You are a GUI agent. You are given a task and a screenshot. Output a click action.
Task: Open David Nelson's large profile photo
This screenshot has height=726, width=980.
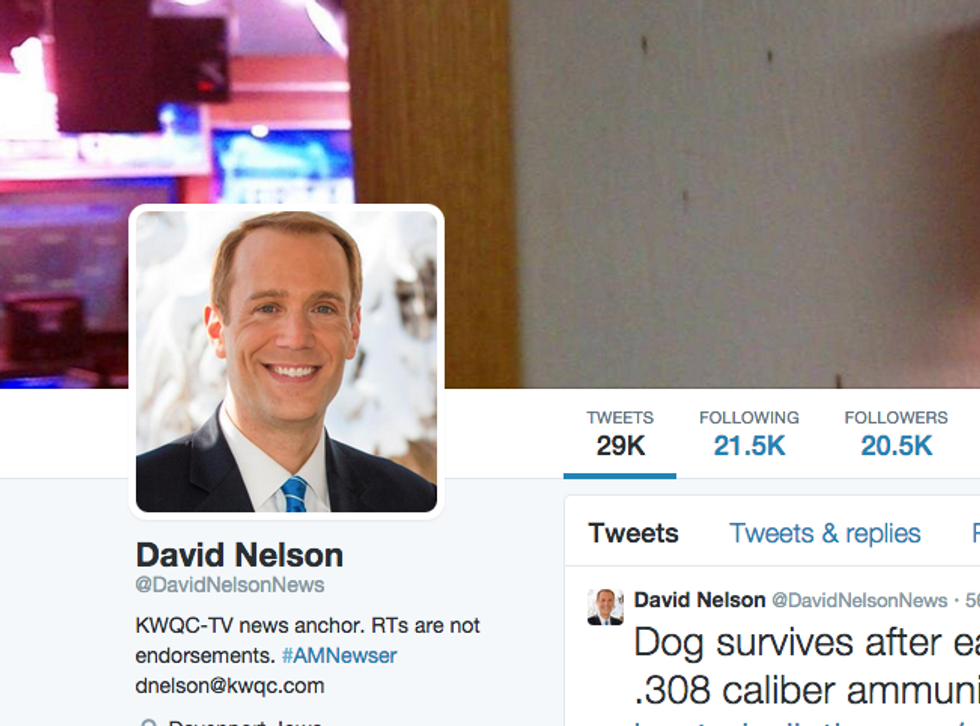tap(286, 361)
